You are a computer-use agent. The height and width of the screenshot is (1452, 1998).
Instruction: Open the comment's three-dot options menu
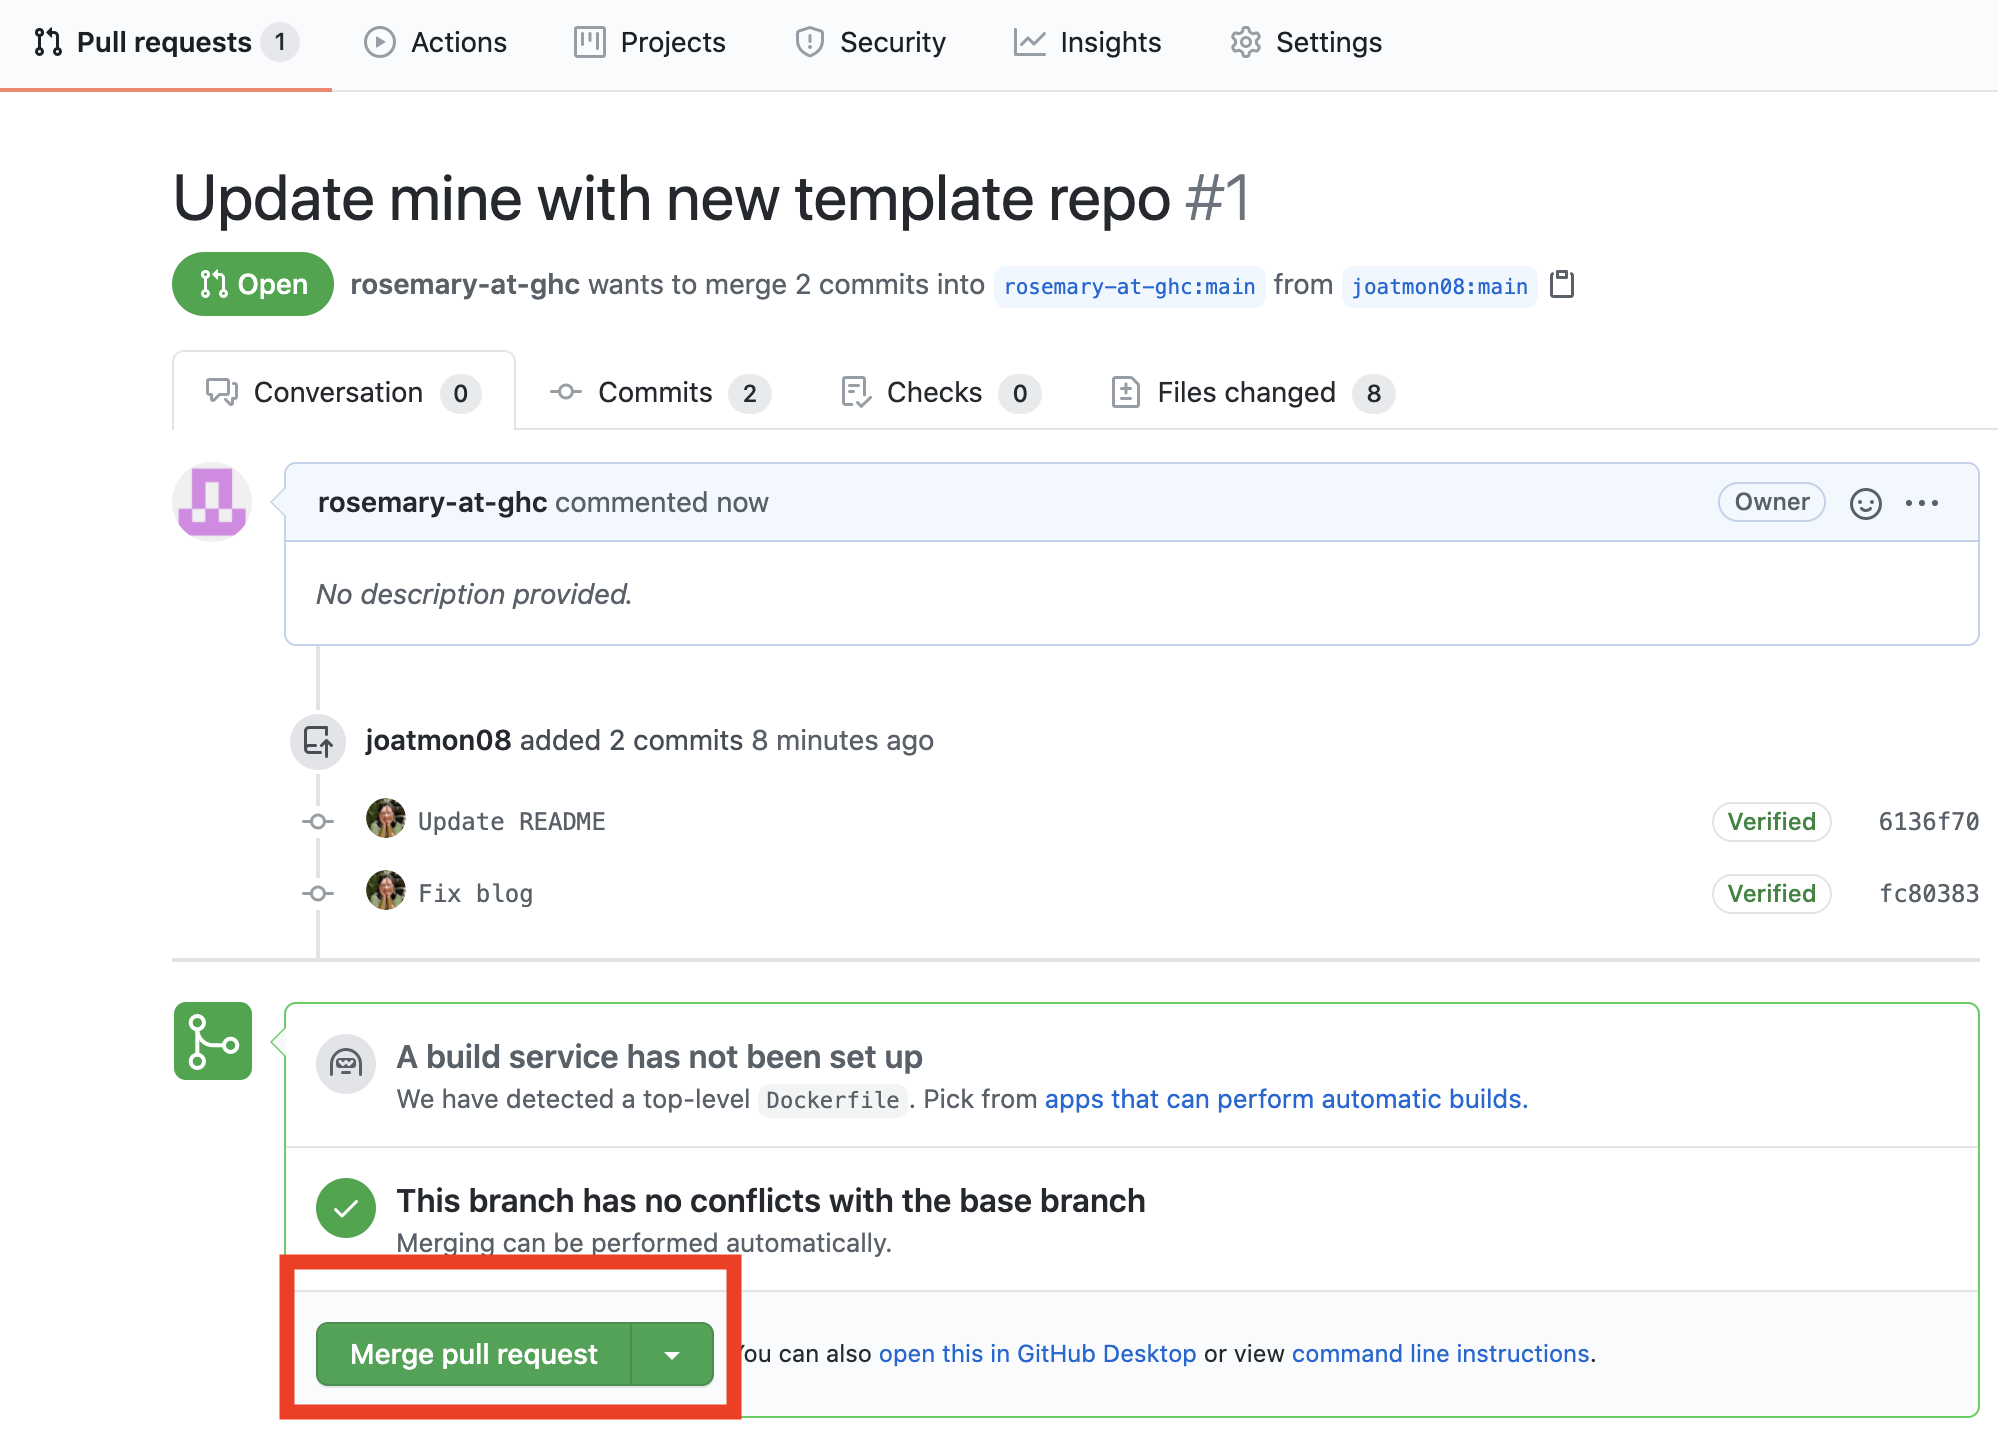(x=1921, y=503)
